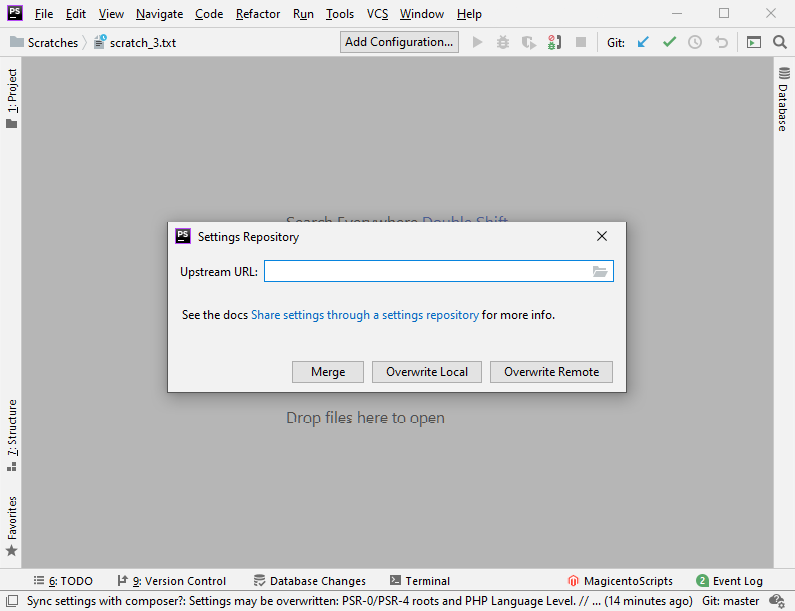Viewport: 795px width, 611px height.
Task: Open the Tools menu
Action: coord(340,14)
